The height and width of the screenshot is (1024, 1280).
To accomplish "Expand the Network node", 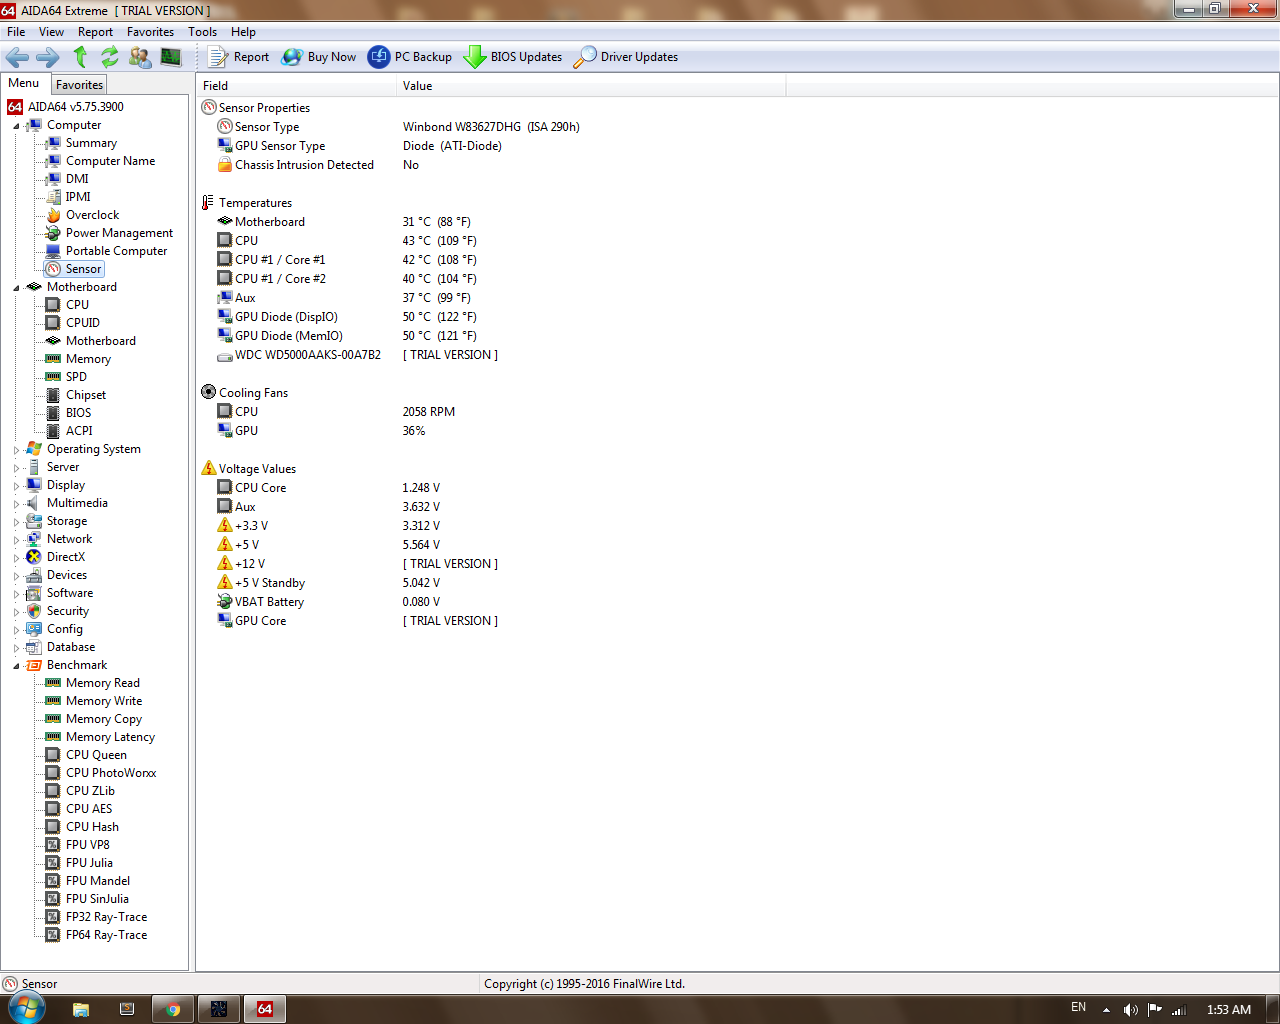I will click(16, 540).
